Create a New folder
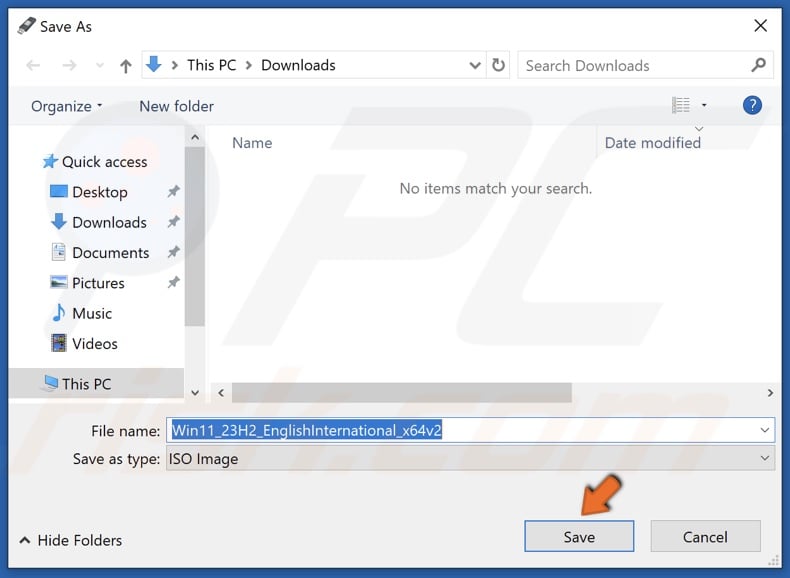The height and width of the screenshot is (578, 790). pos(176,106)
